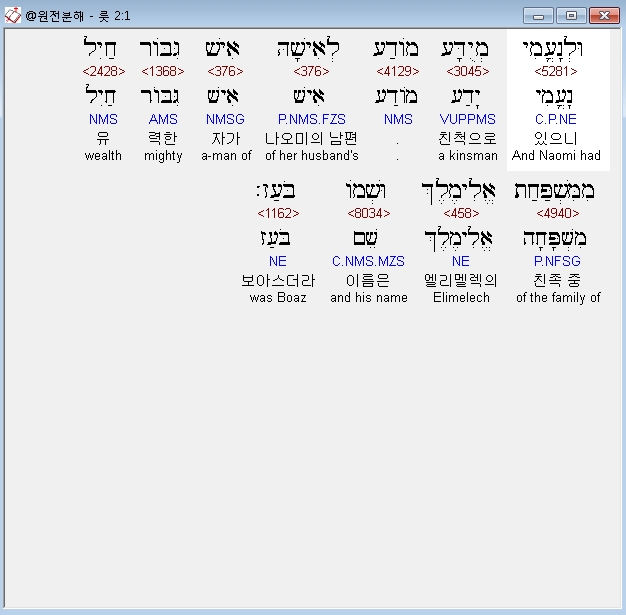The image size is (626, 615).
Task: Click Hebrew word above <458>
Action: (x=458, y=191)
